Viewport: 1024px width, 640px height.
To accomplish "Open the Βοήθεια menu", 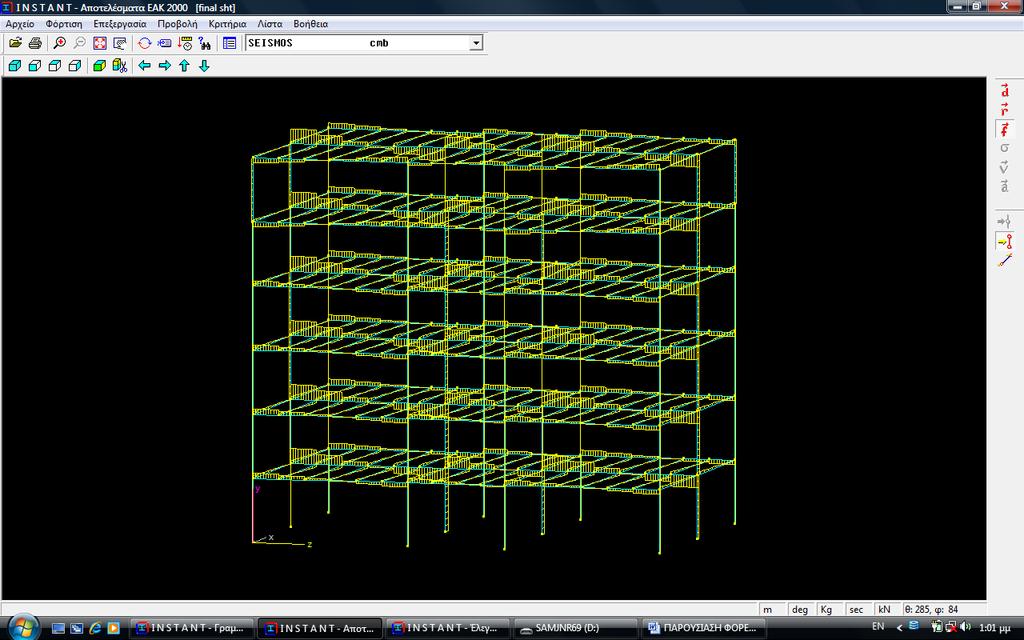I will coord(310,24).
